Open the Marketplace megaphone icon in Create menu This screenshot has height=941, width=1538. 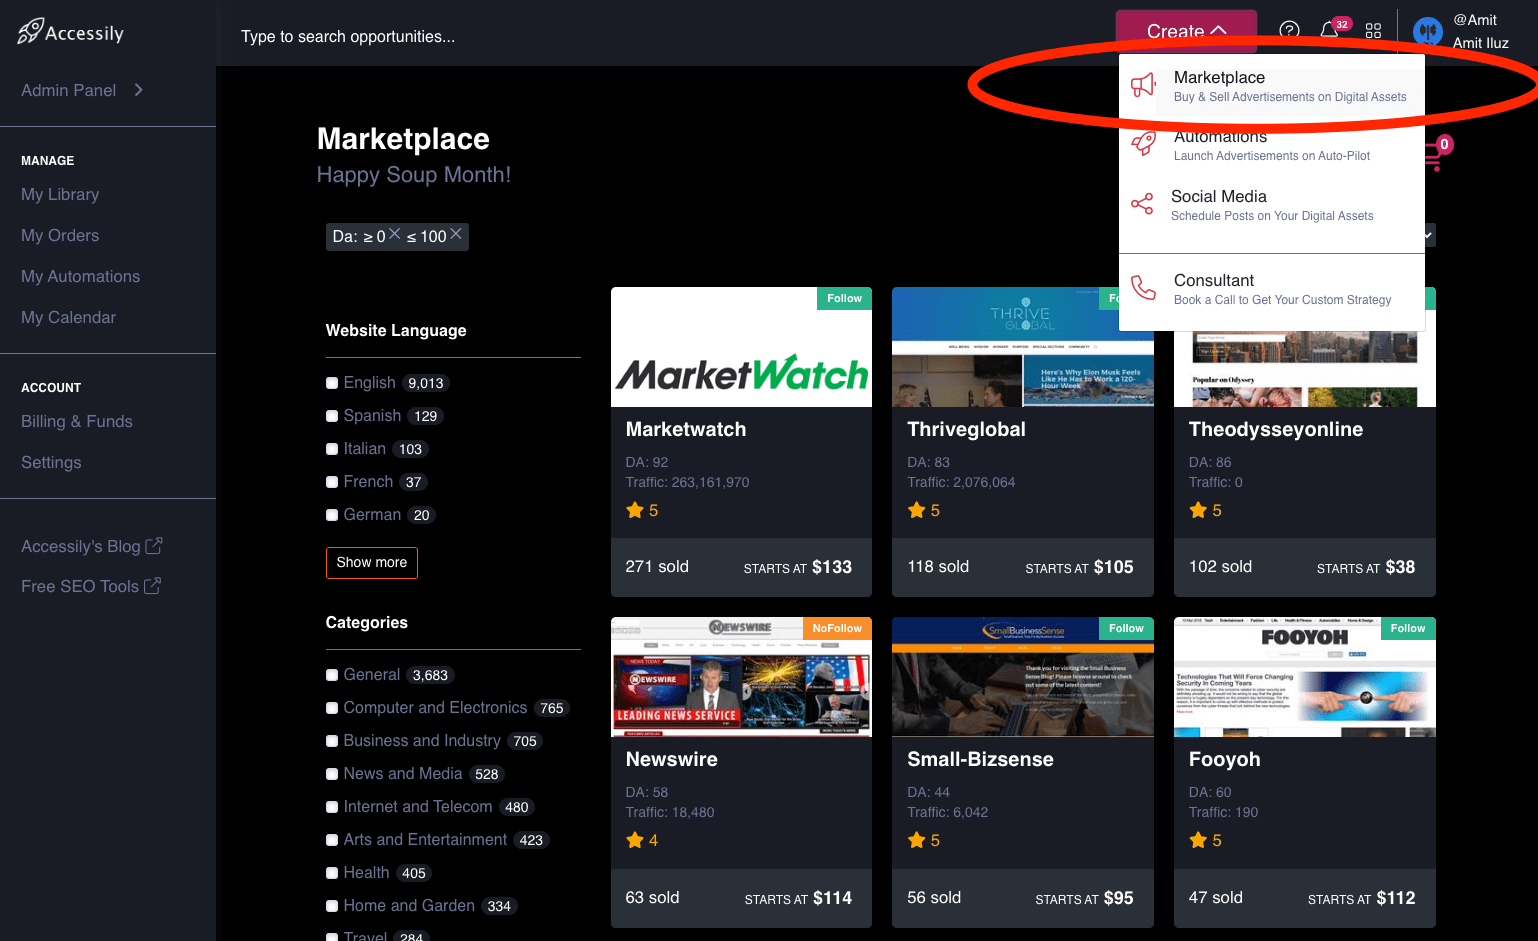coord(1143,86)
